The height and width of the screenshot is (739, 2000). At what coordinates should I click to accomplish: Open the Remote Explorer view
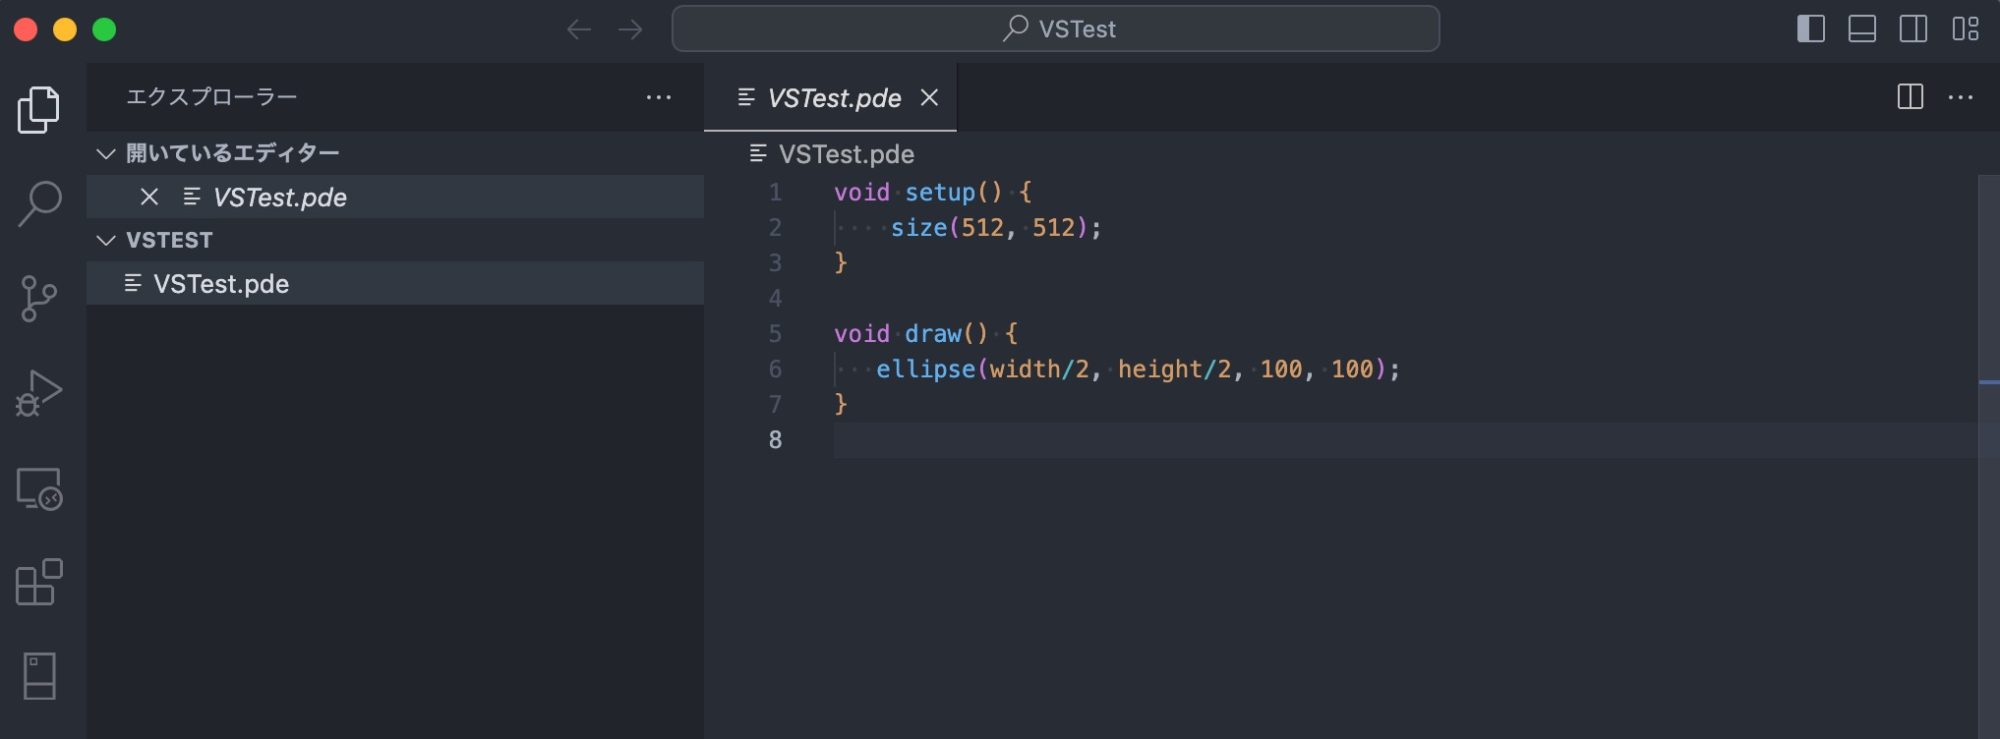coord(38,489)
